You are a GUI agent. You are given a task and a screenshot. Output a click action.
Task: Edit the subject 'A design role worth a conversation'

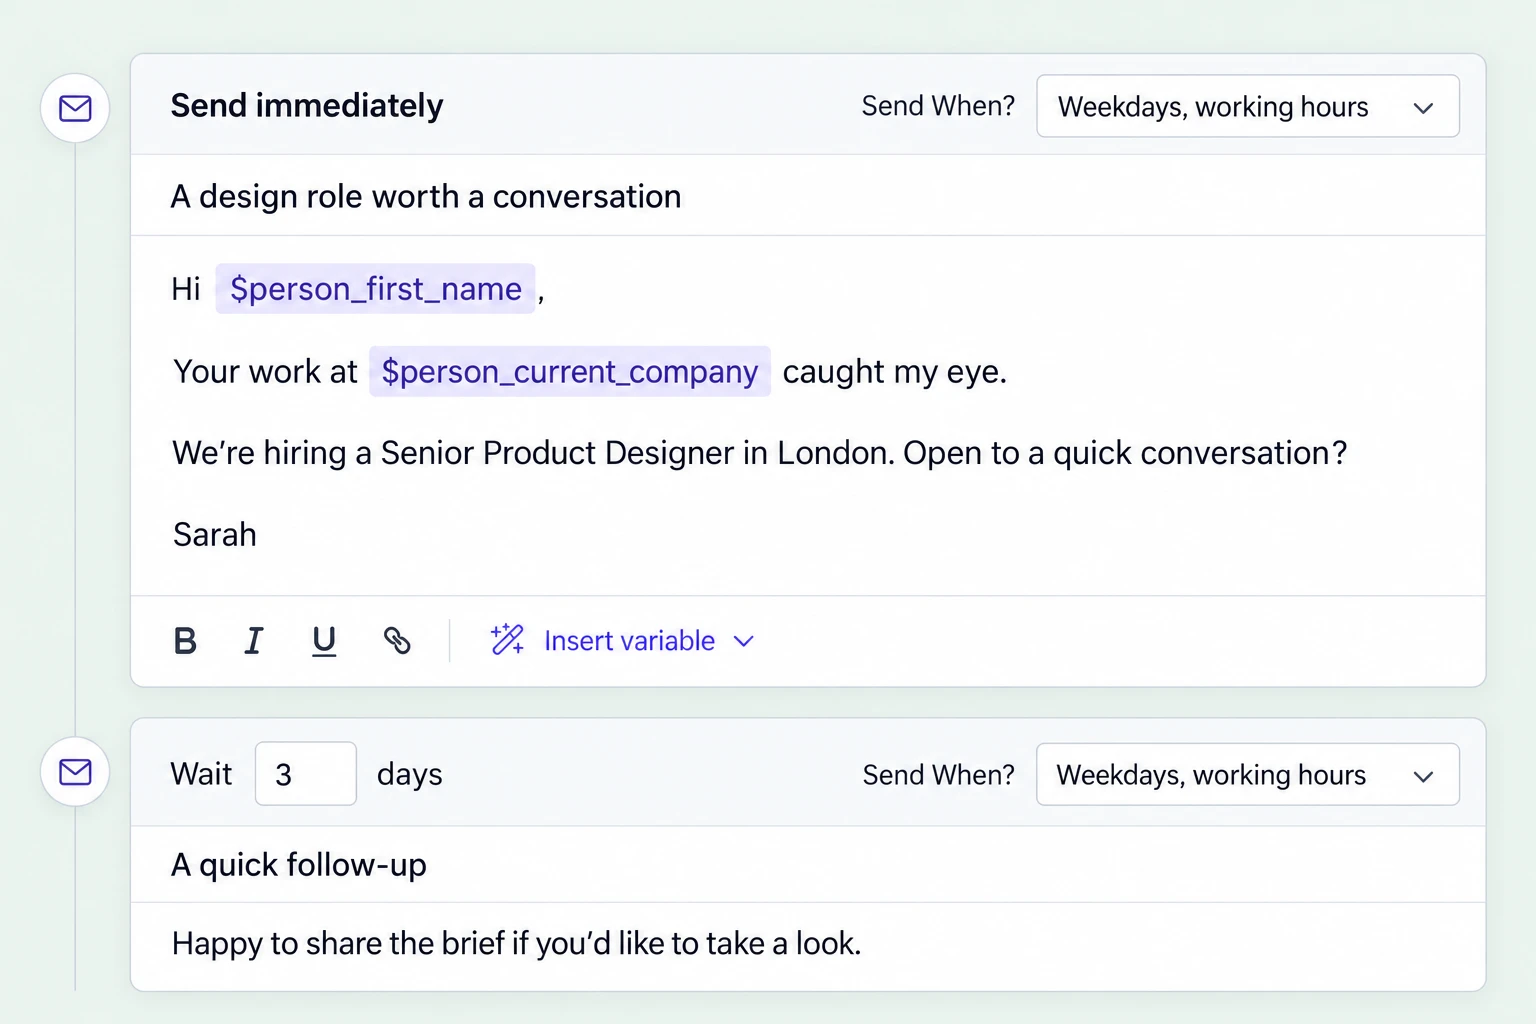click(x=808, y=196)
